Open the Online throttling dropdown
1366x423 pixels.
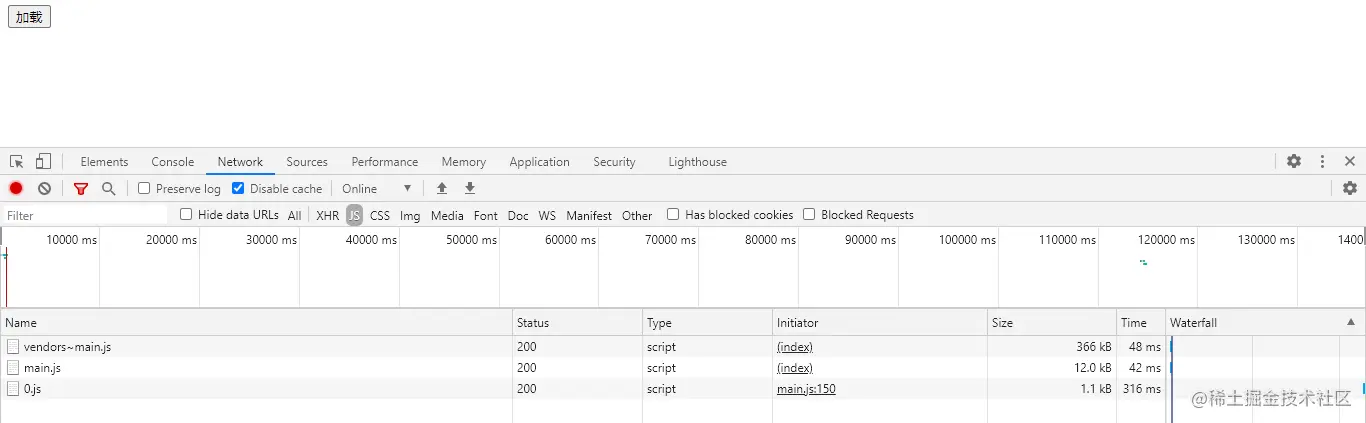click(x=377, y=188)
